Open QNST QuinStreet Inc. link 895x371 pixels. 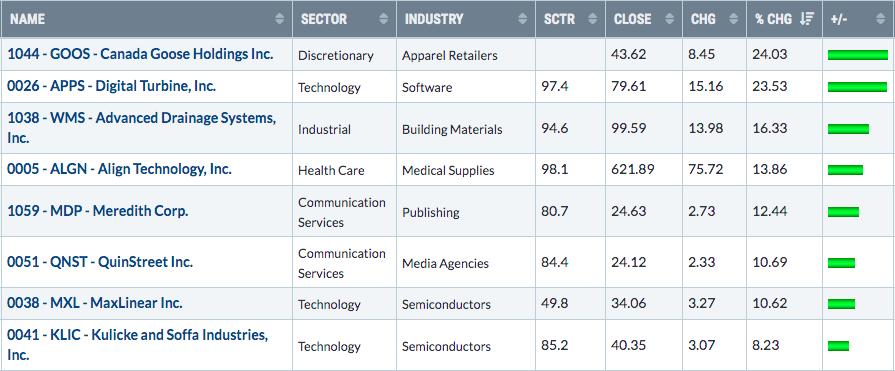point(100,262)
